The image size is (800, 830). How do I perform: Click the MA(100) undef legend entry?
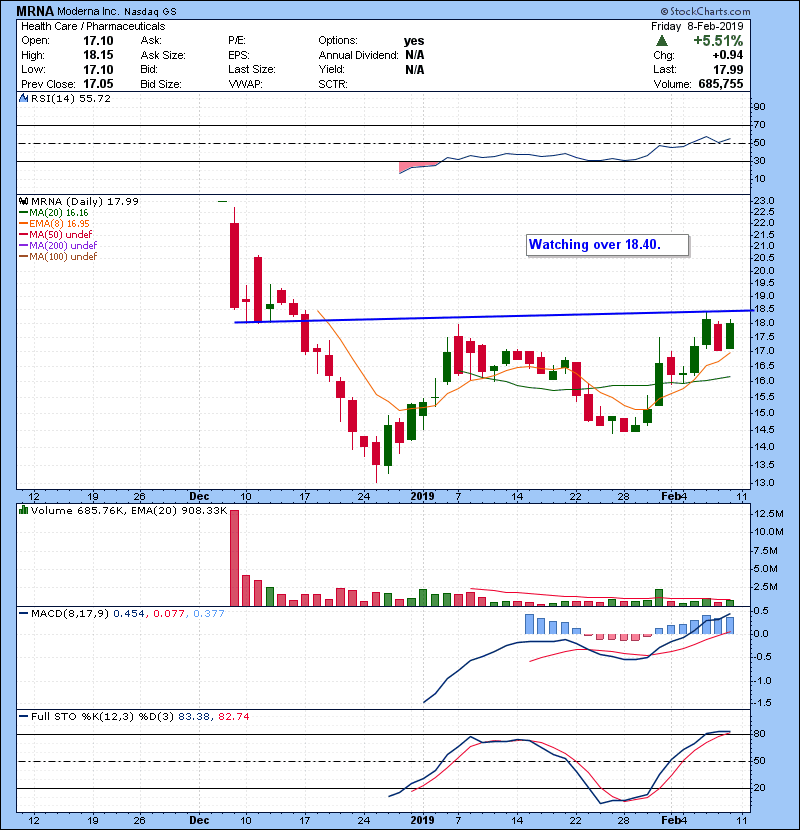[58, 257]
